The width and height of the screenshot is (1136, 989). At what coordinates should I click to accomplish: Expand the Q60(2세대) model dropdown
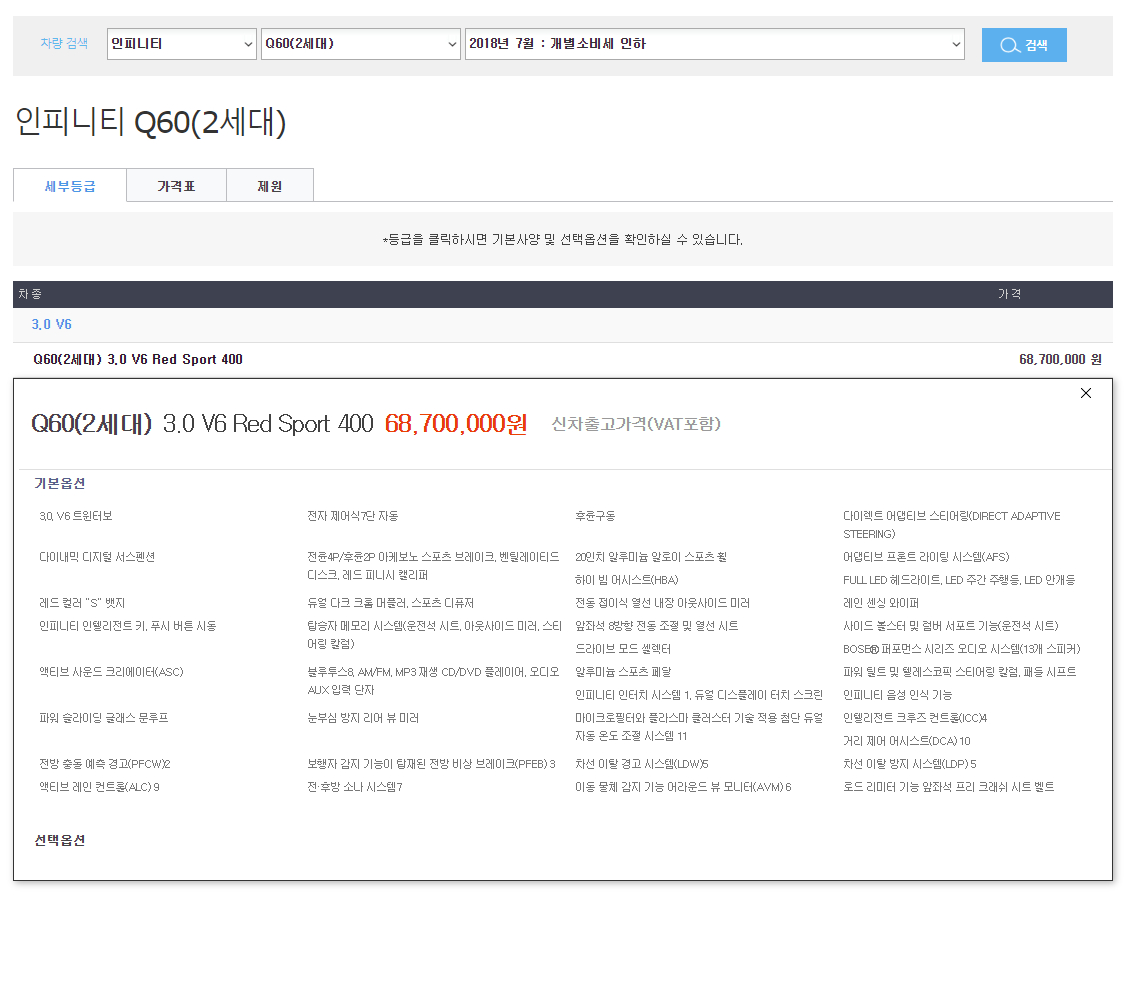pyautogui.click(x=360, y=44)
